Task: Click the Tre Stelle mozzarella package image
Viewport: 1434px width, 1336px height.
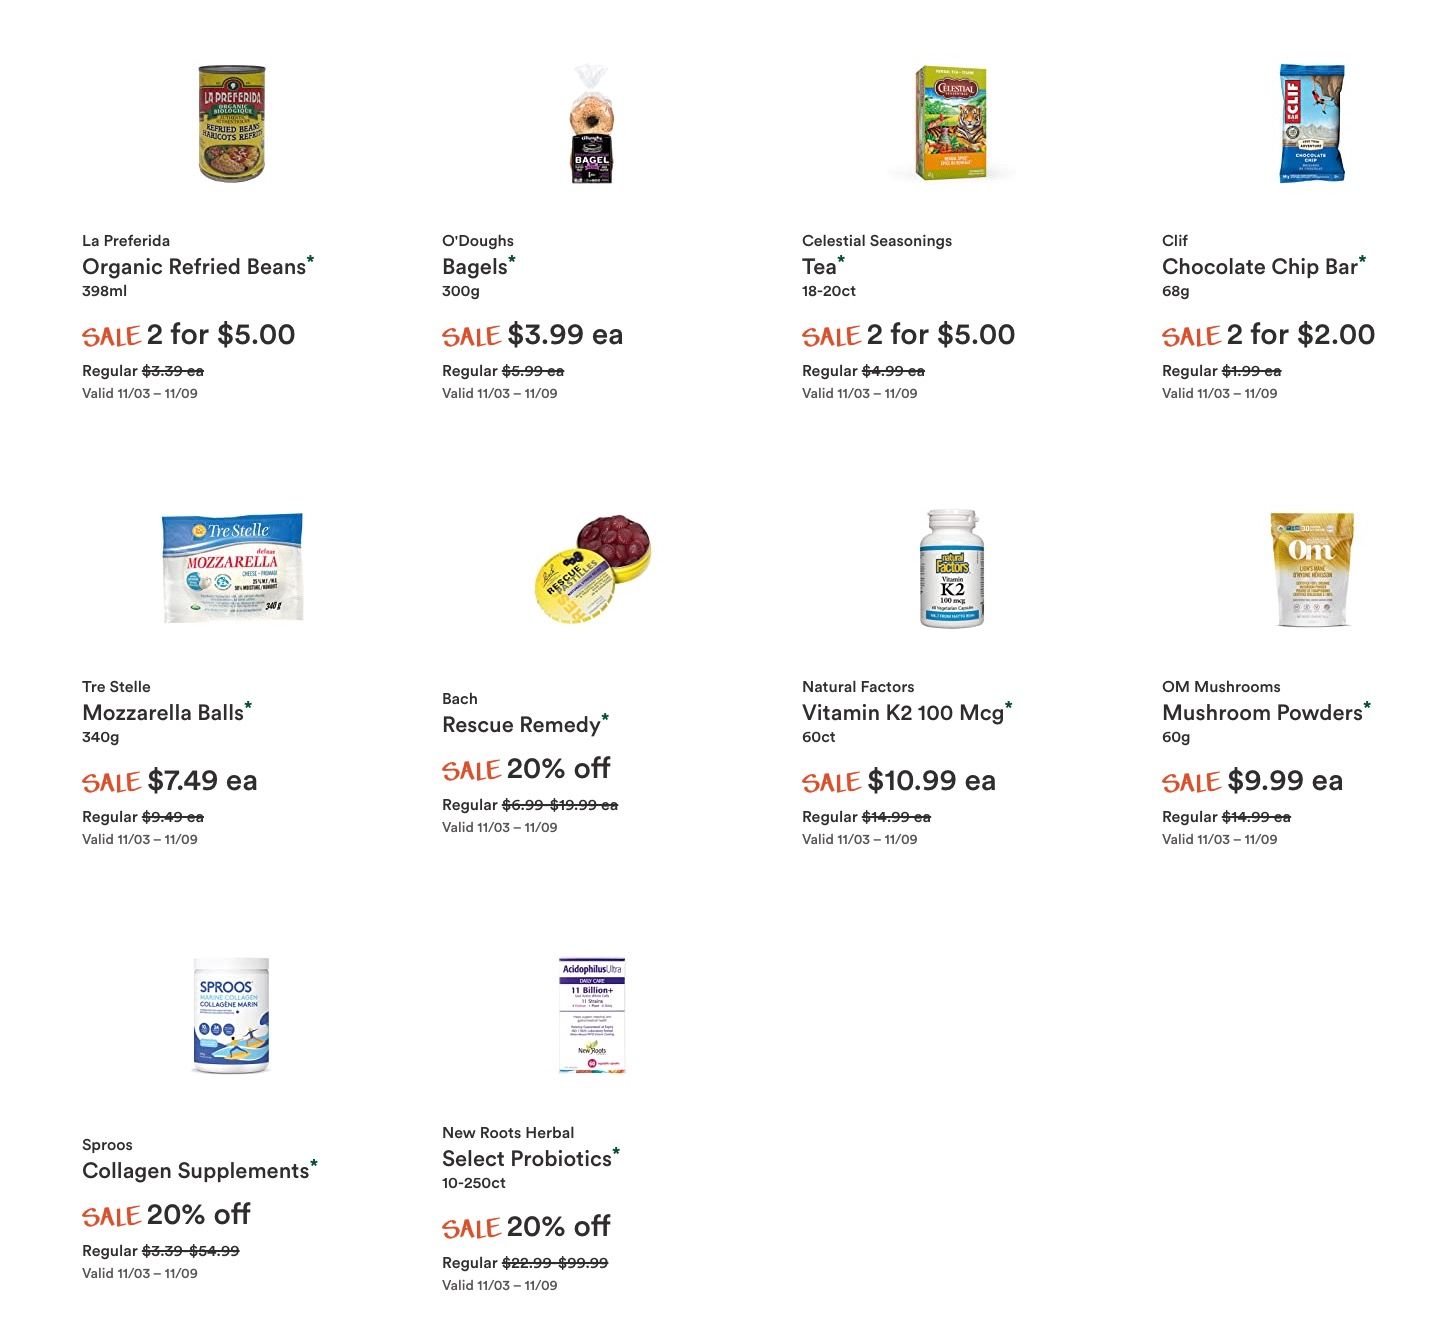Action: 232,568
